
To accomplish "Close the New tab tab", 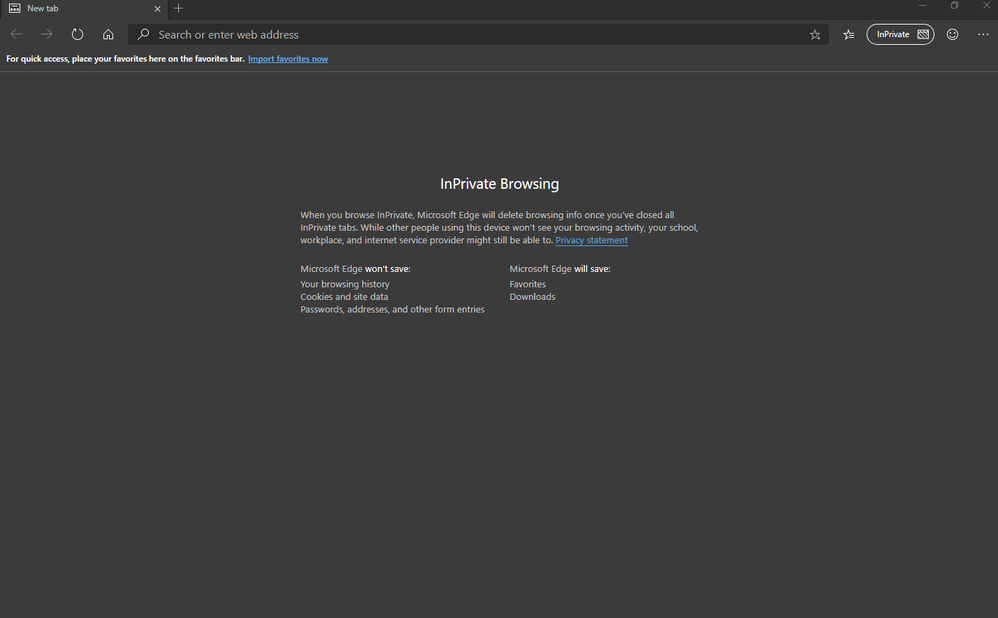I will [x=157, y=9].
